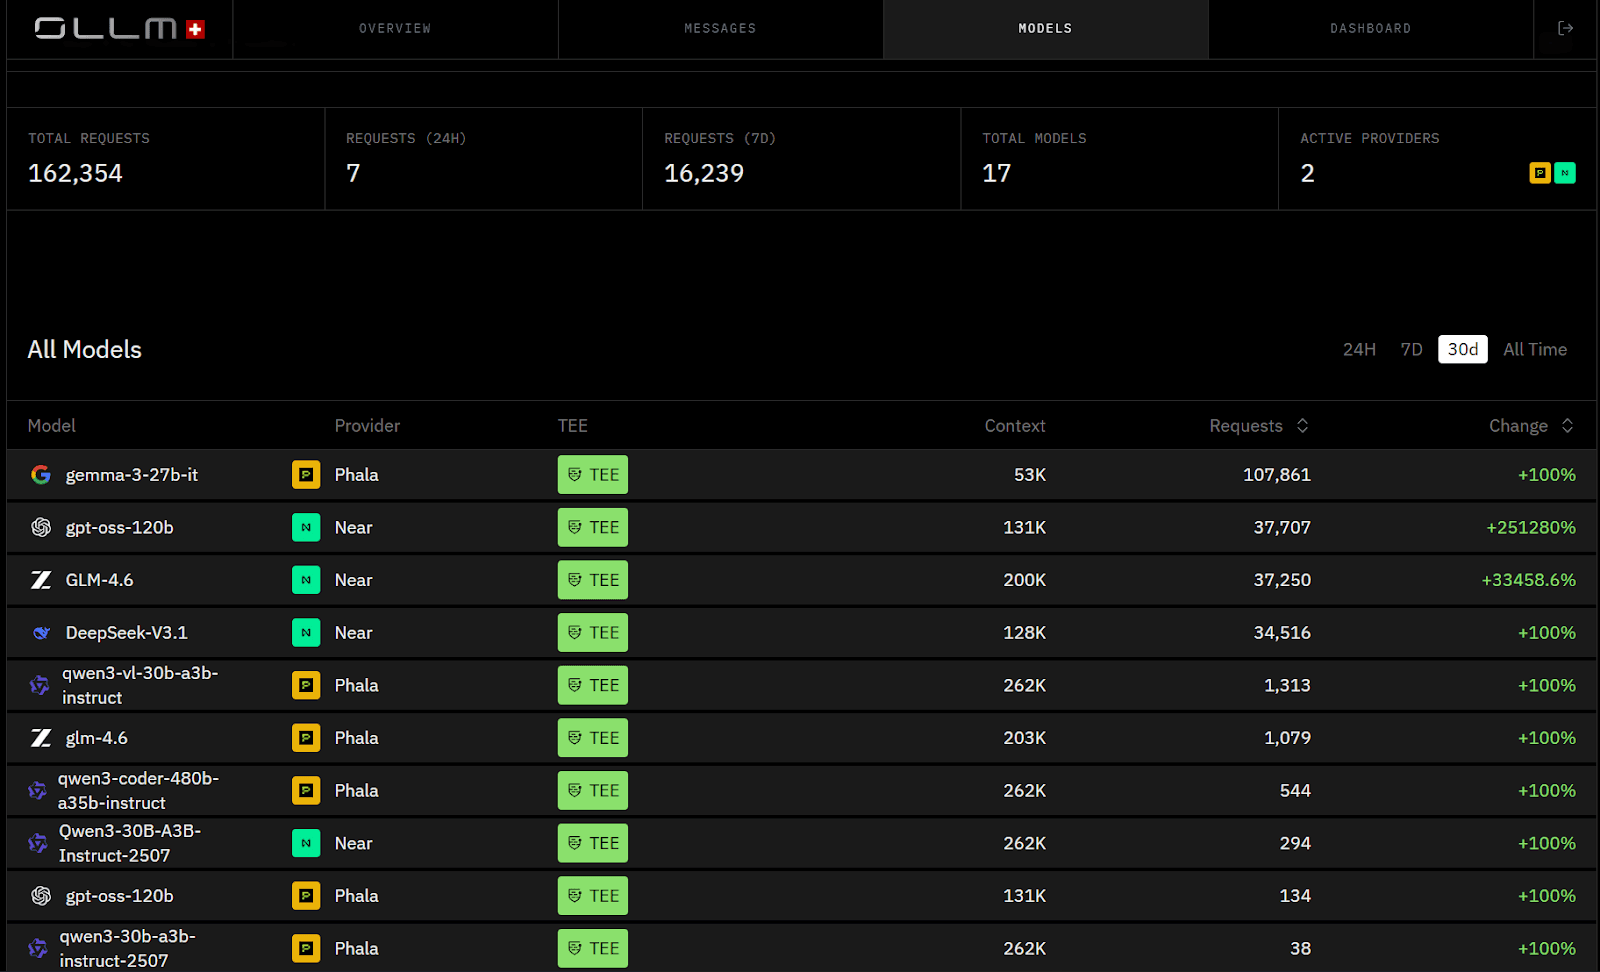The width and height of the screenshot is (1600, 972).
Task: Click the Phala badge on gemma-3-27b-it row
Action: point(306,474)
